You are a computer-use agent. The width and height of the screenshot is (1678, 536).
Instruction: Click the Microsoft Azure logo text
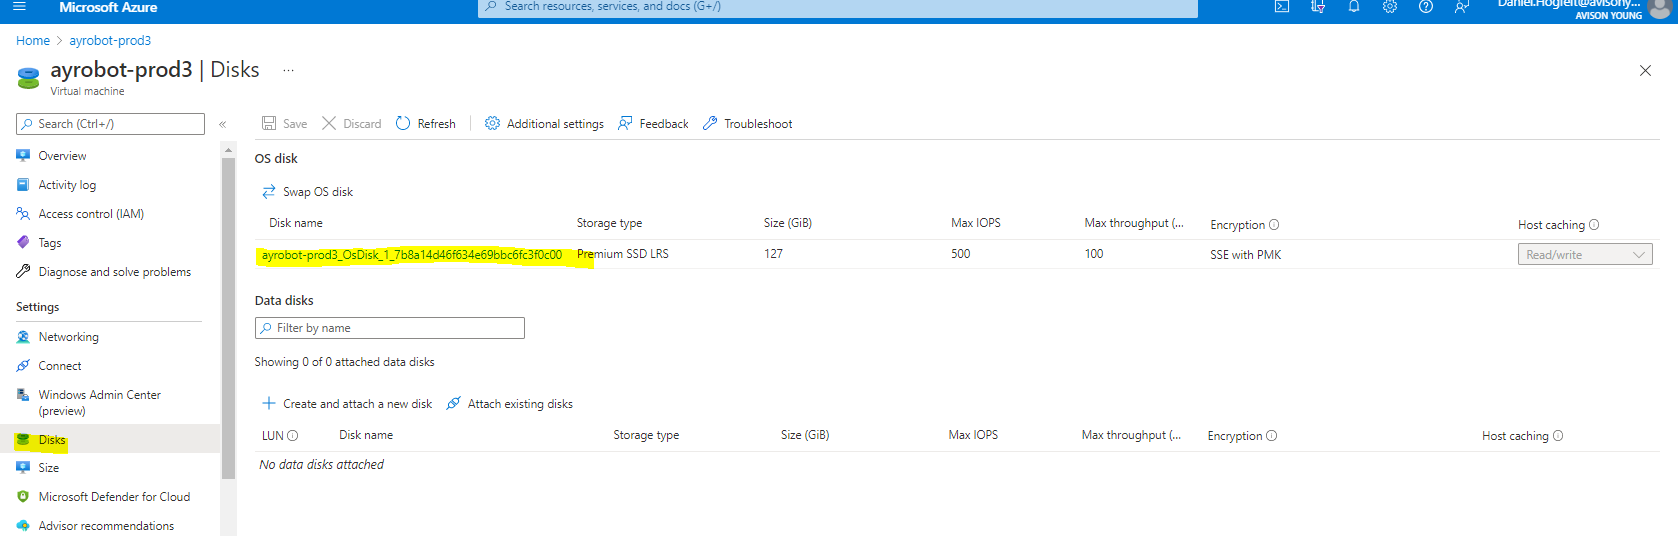(x=108, y=7)
